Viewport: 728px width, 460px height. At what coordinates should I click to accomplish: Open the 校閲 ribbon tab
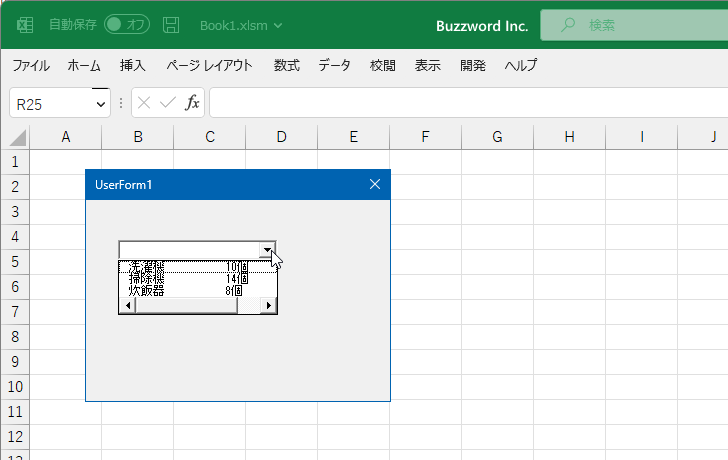pyautogui.click(x=383, y=65)
